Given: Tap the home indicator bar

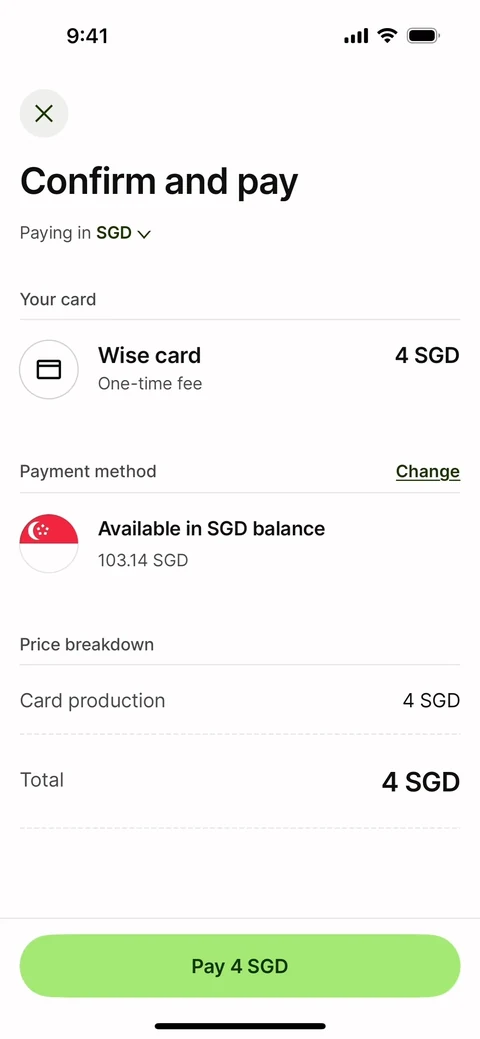Looking at the screenshot, I should click(240, 1026).
